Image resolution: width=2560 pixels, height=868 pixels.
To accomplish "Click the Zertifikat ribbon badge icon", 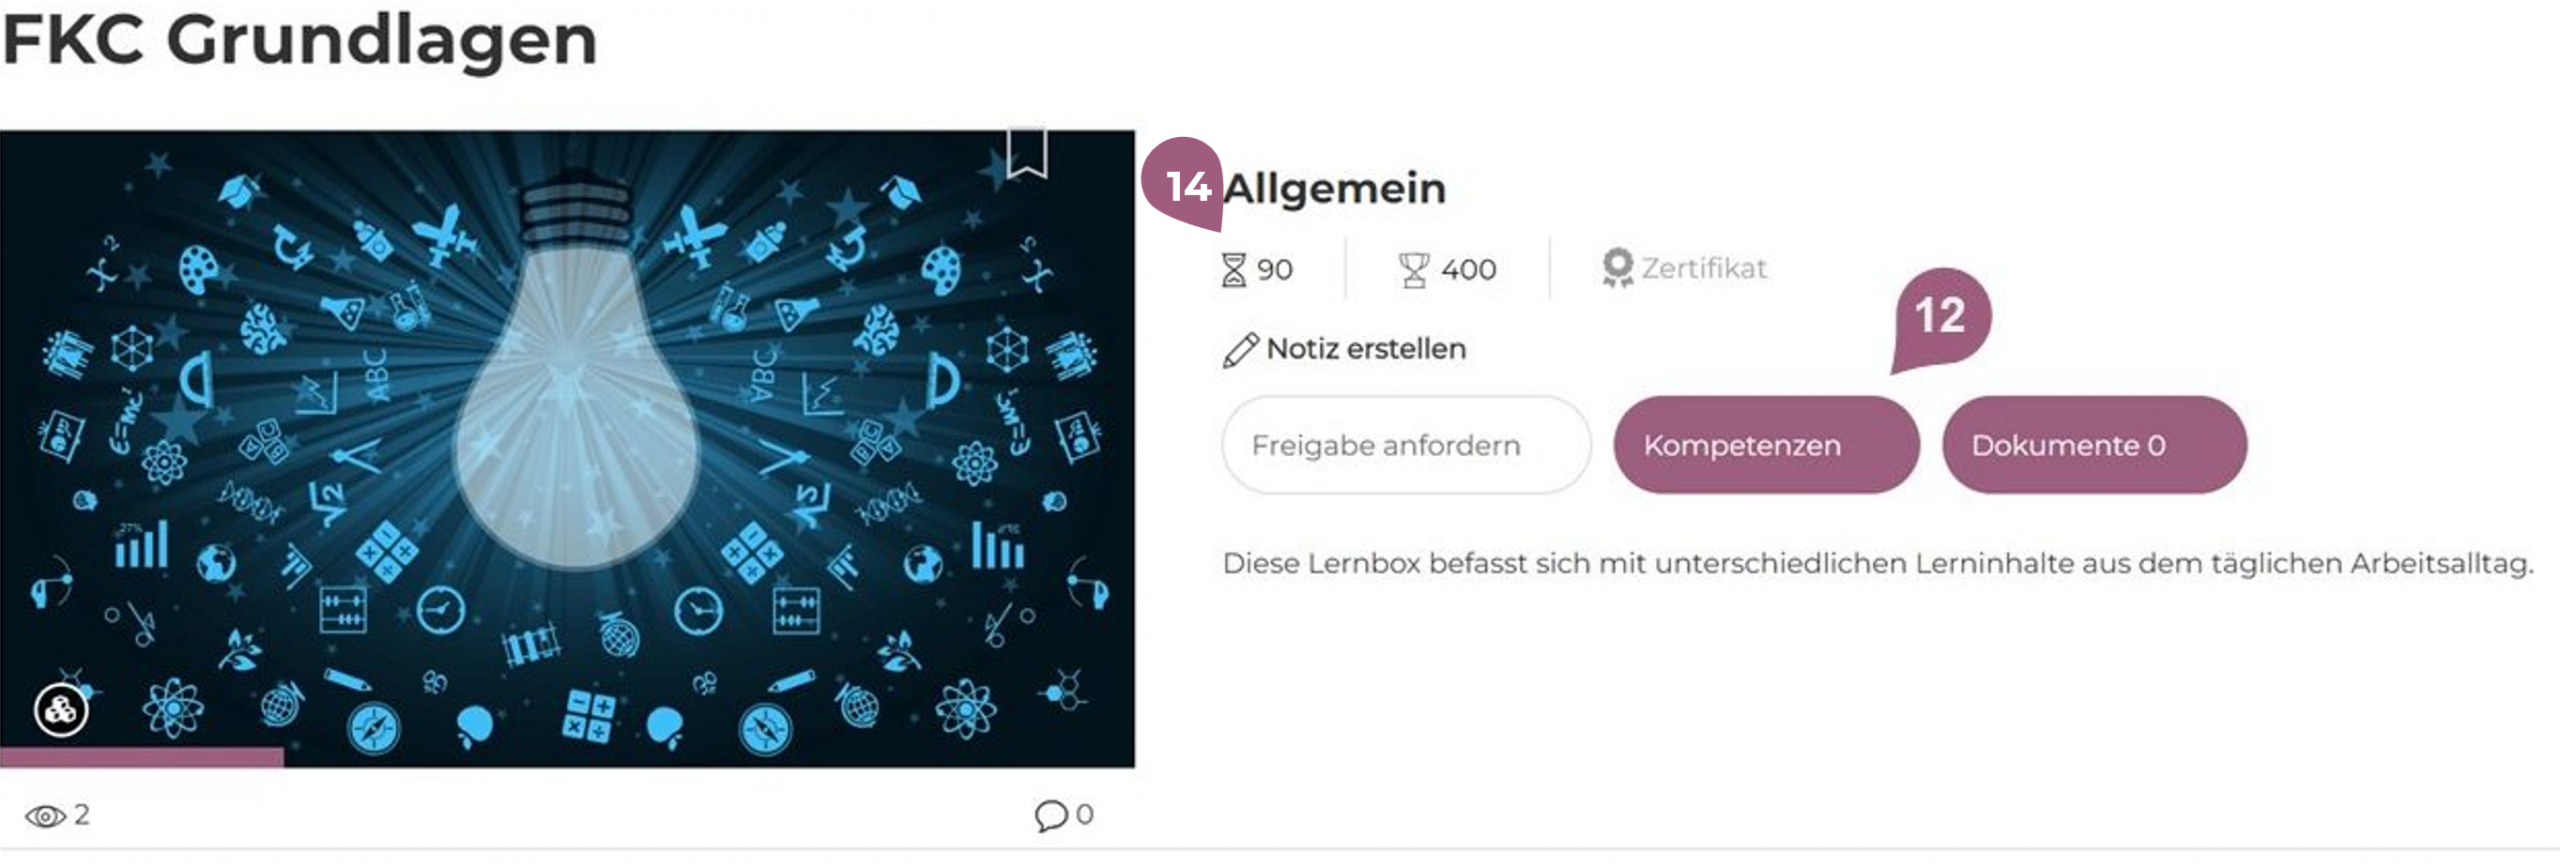I will click(x=1616, y=268).
